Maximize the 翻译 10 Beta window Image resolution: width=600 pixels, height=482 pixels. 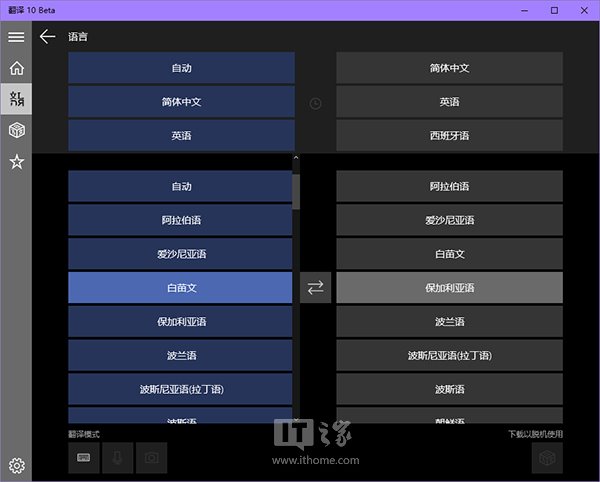click(x=554, y=10)
